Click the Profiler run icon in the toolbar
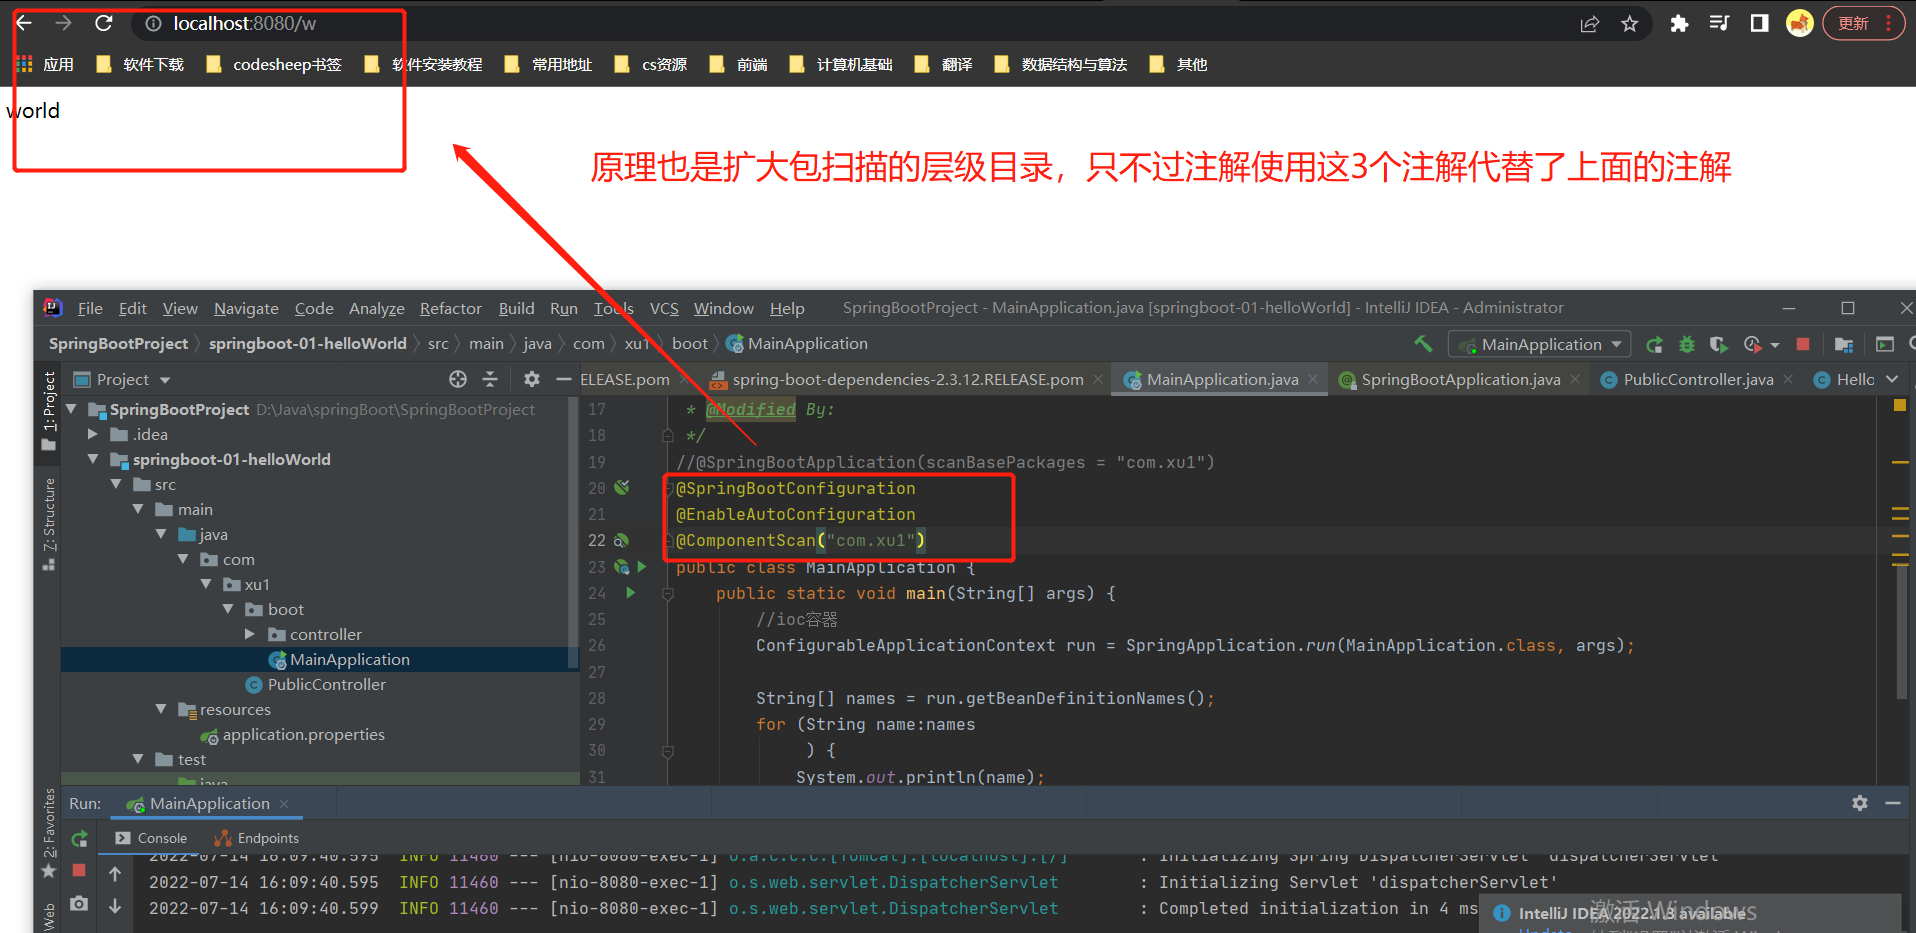Screen dimensions: 1916x933 [x=1752, y=344]
